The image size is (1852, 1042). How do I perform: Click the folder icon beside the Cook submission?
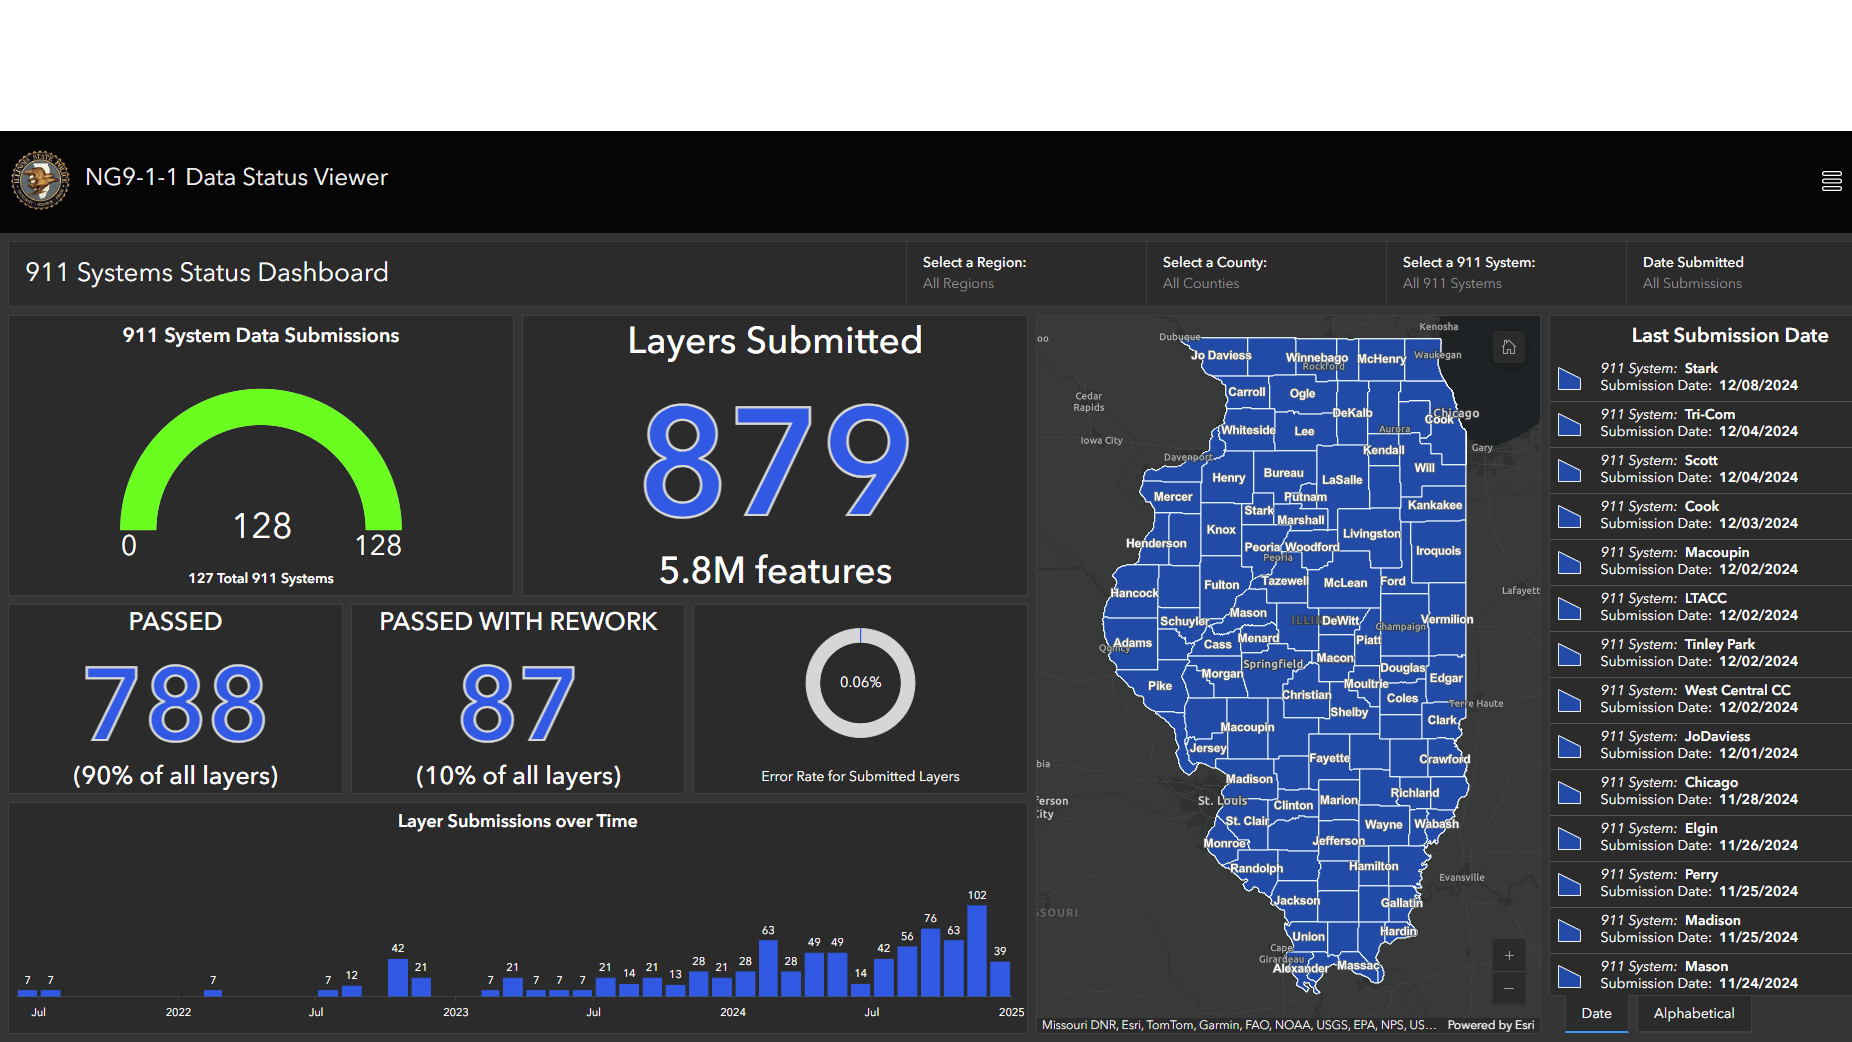1568,516
